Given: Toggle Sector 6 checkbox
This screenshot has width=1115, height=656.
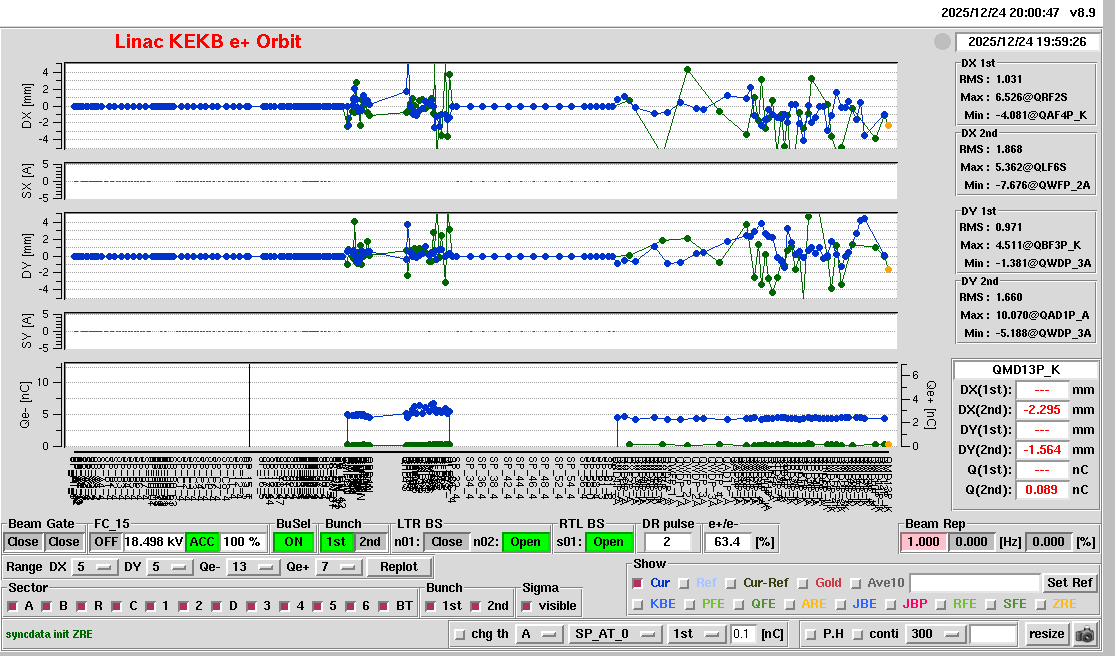Looking at the screenshot, I should click(x=351, y=606).
